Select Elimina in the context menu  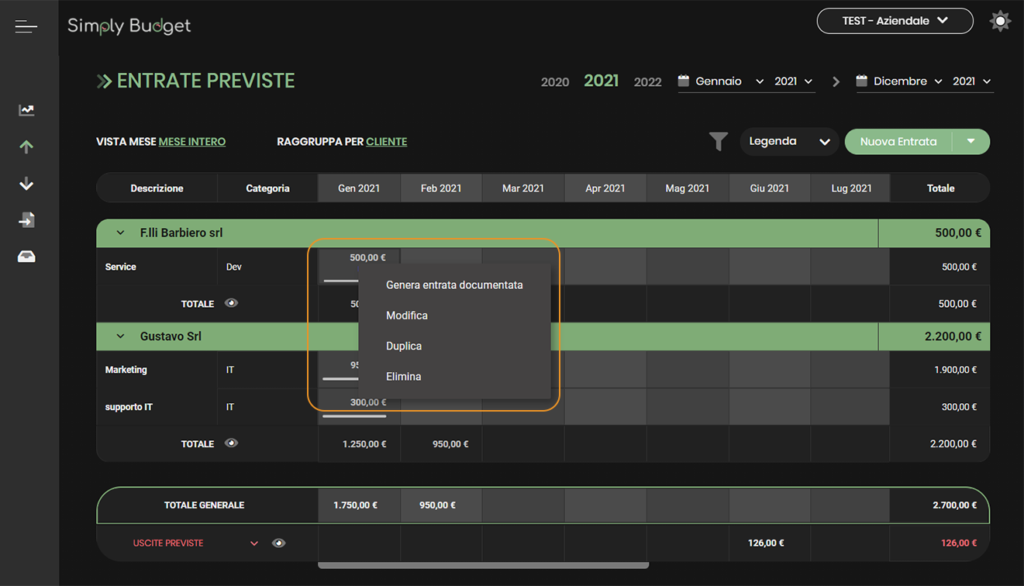[403, 377]
